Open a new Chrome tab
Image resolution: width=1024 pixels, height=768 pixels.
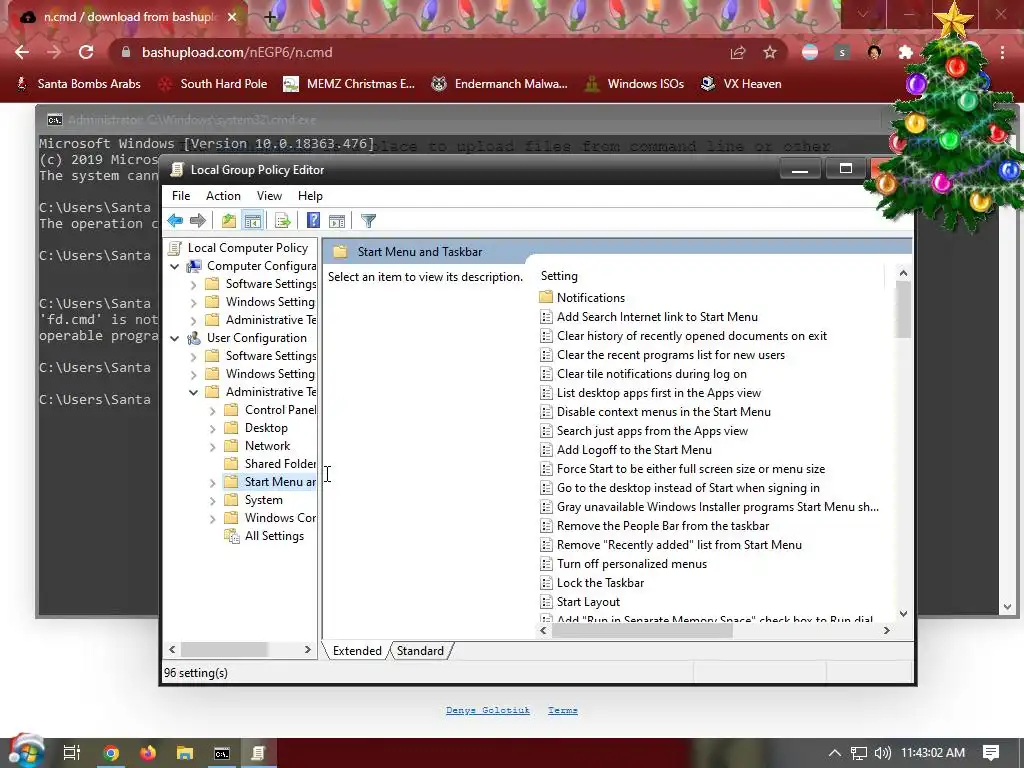pos(270,18)
